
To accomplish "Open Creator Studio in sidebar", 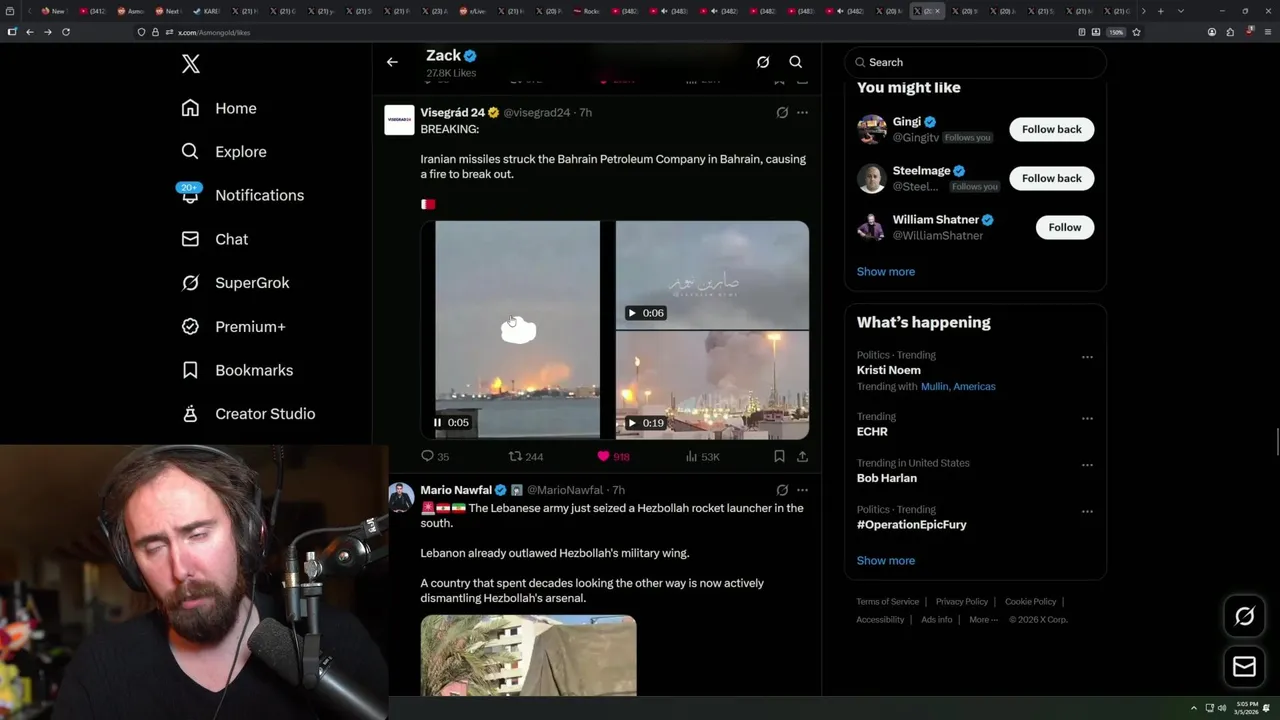I will click(x=248, y=414).
